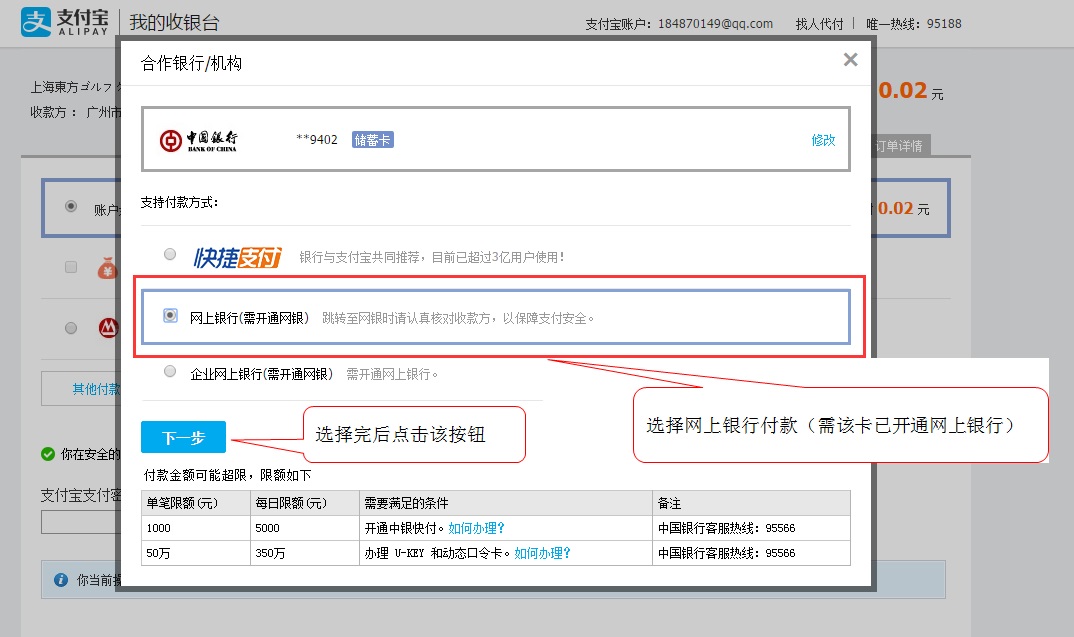Click 中国银行客服热线 in the 50万 row

click(x=727, y=553)
